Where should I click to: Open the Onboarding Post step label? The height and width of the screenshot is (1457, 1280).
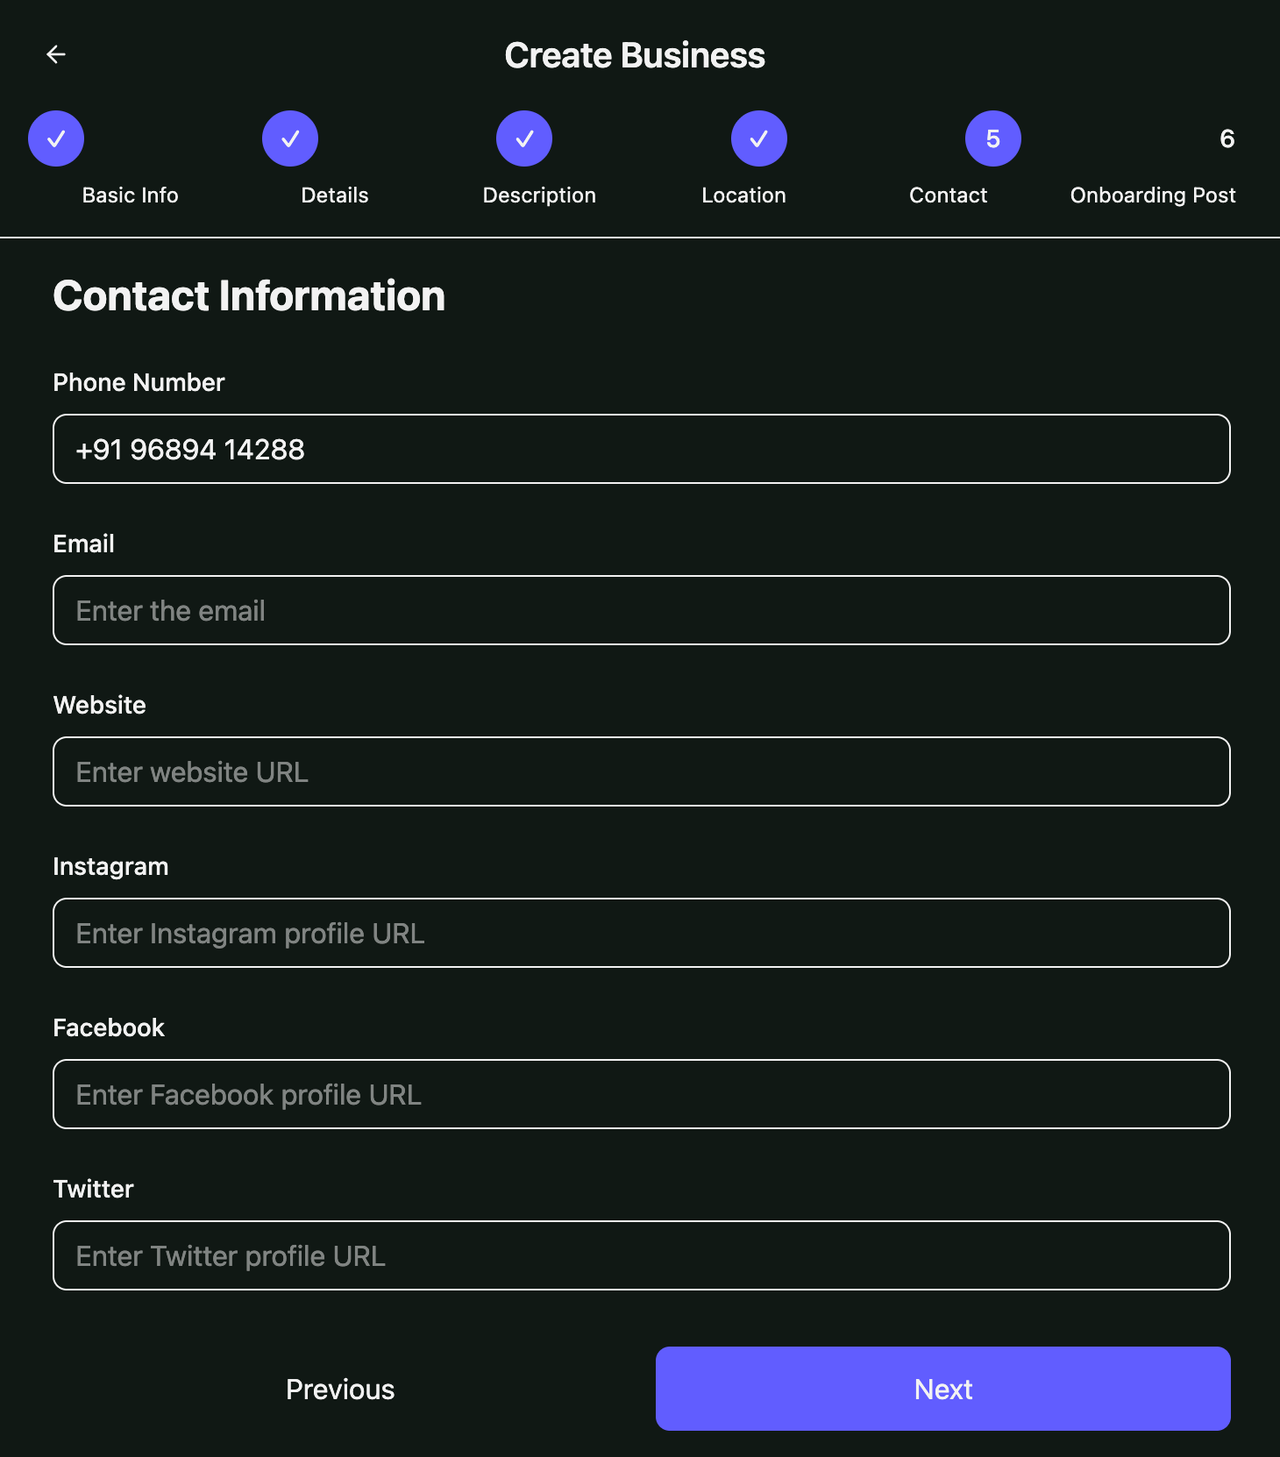point(1153,196)
